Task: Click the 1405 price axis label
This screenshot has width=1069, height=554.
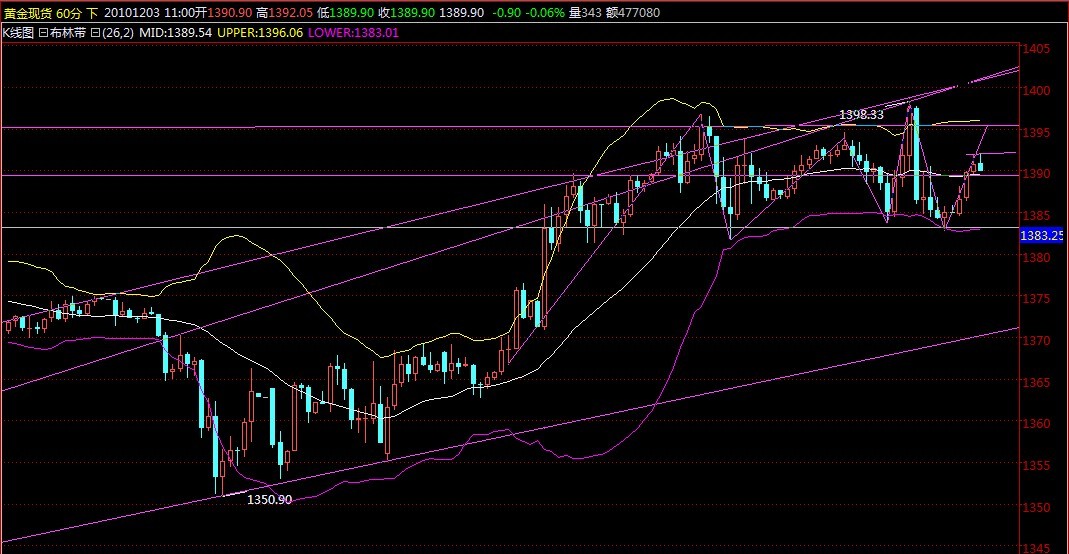Action: 1036,49
